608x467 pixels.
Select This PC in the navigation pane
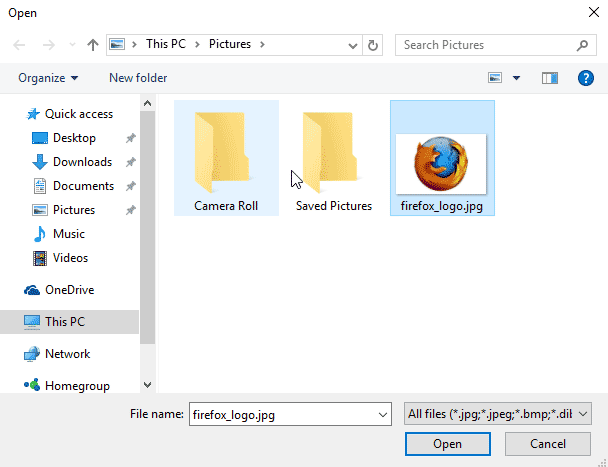[x=65, y=322]
